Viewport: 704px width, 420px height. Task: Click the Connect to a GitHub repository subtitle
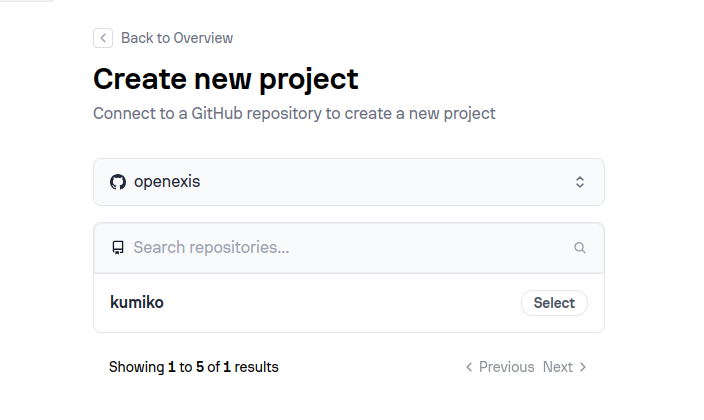[x=294, y=113]
